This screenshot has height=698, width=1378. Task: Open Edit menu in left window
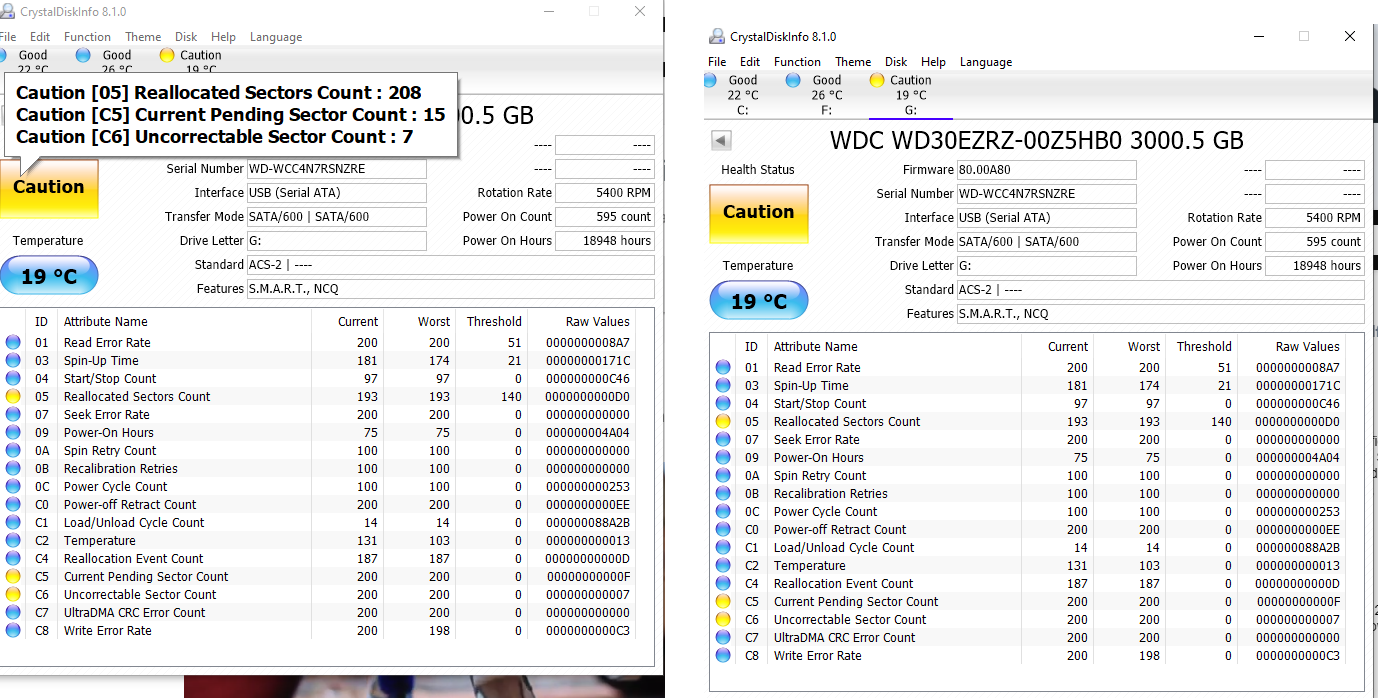40,37
